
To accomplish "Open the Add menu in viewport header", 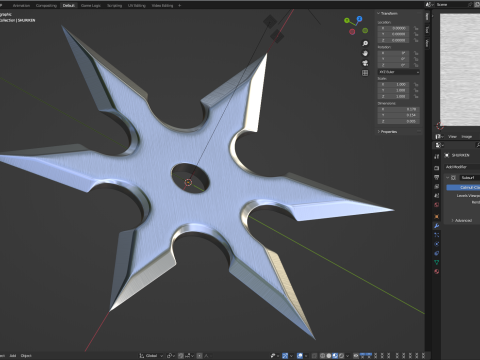I will (13, 356).
